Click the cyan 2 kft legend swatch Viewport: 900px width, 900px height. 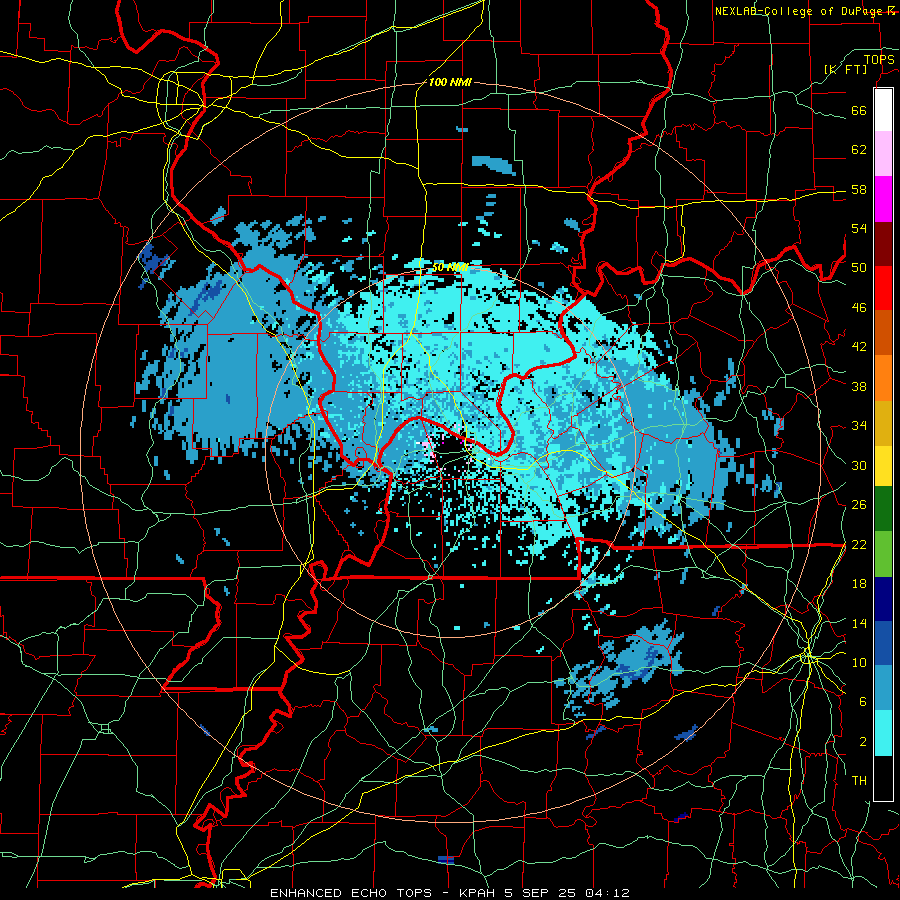pyautogui.click(x=883, y=733)
